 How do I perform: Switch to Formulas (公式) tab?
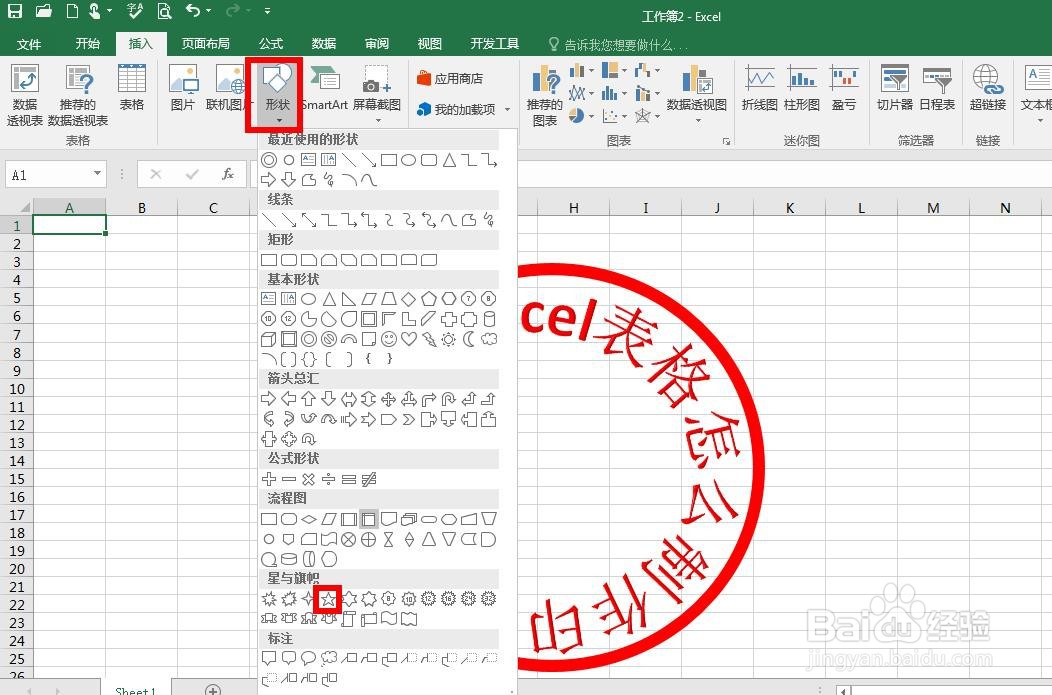click(x=271, y=44)
